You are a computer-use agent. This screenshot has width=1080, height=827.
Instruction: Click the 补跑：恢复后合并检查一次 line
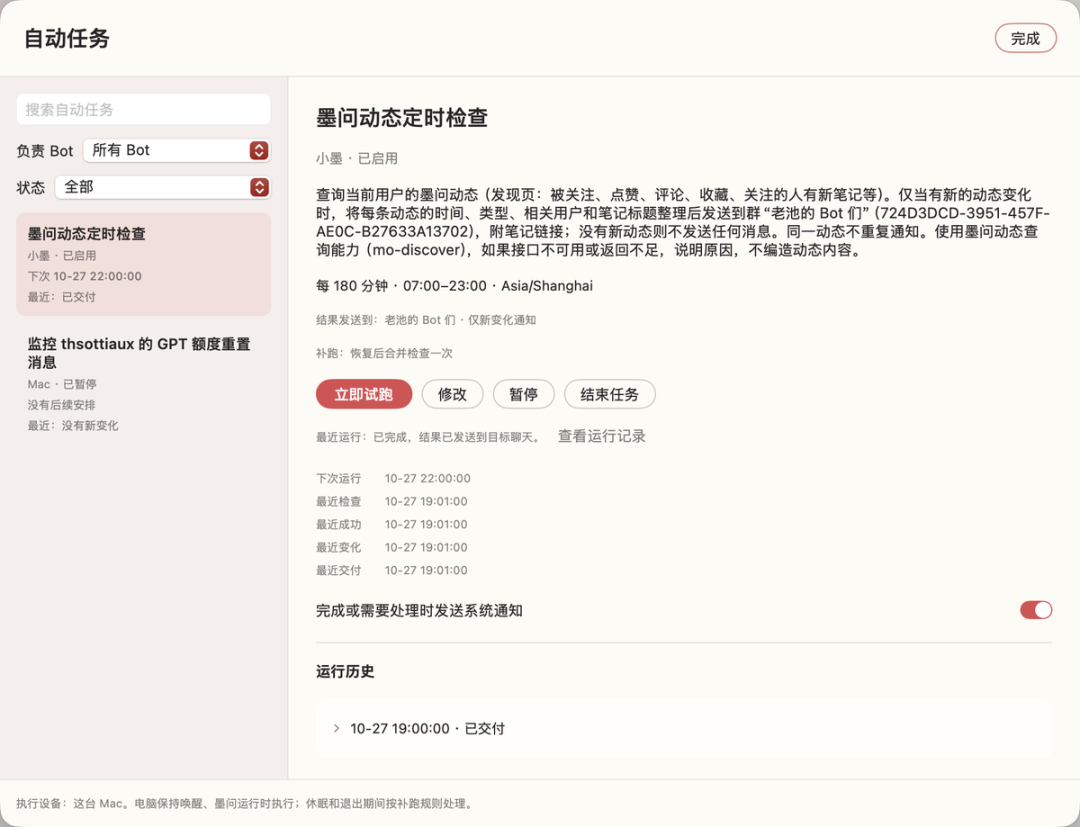[384, 353]
